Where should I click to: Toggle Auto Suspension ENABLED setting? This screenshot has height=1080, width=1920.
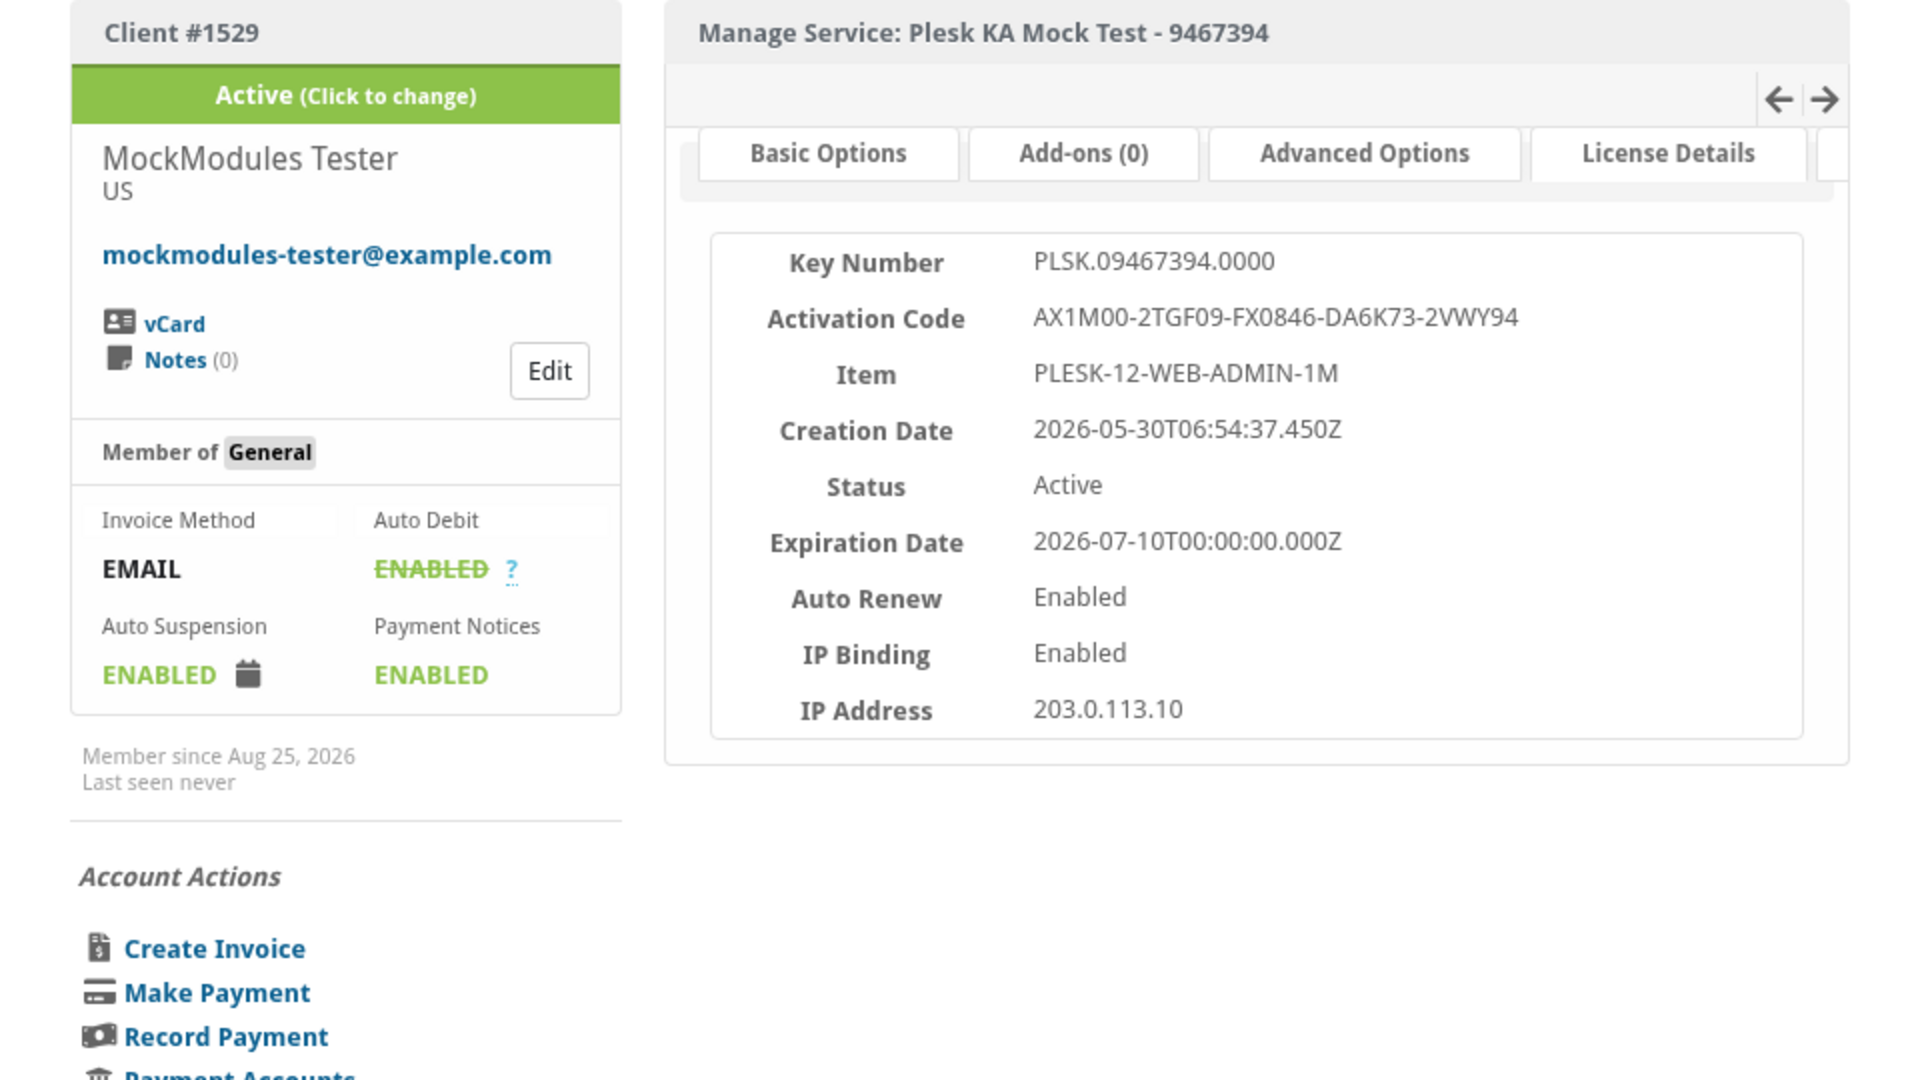coord(159,675)
